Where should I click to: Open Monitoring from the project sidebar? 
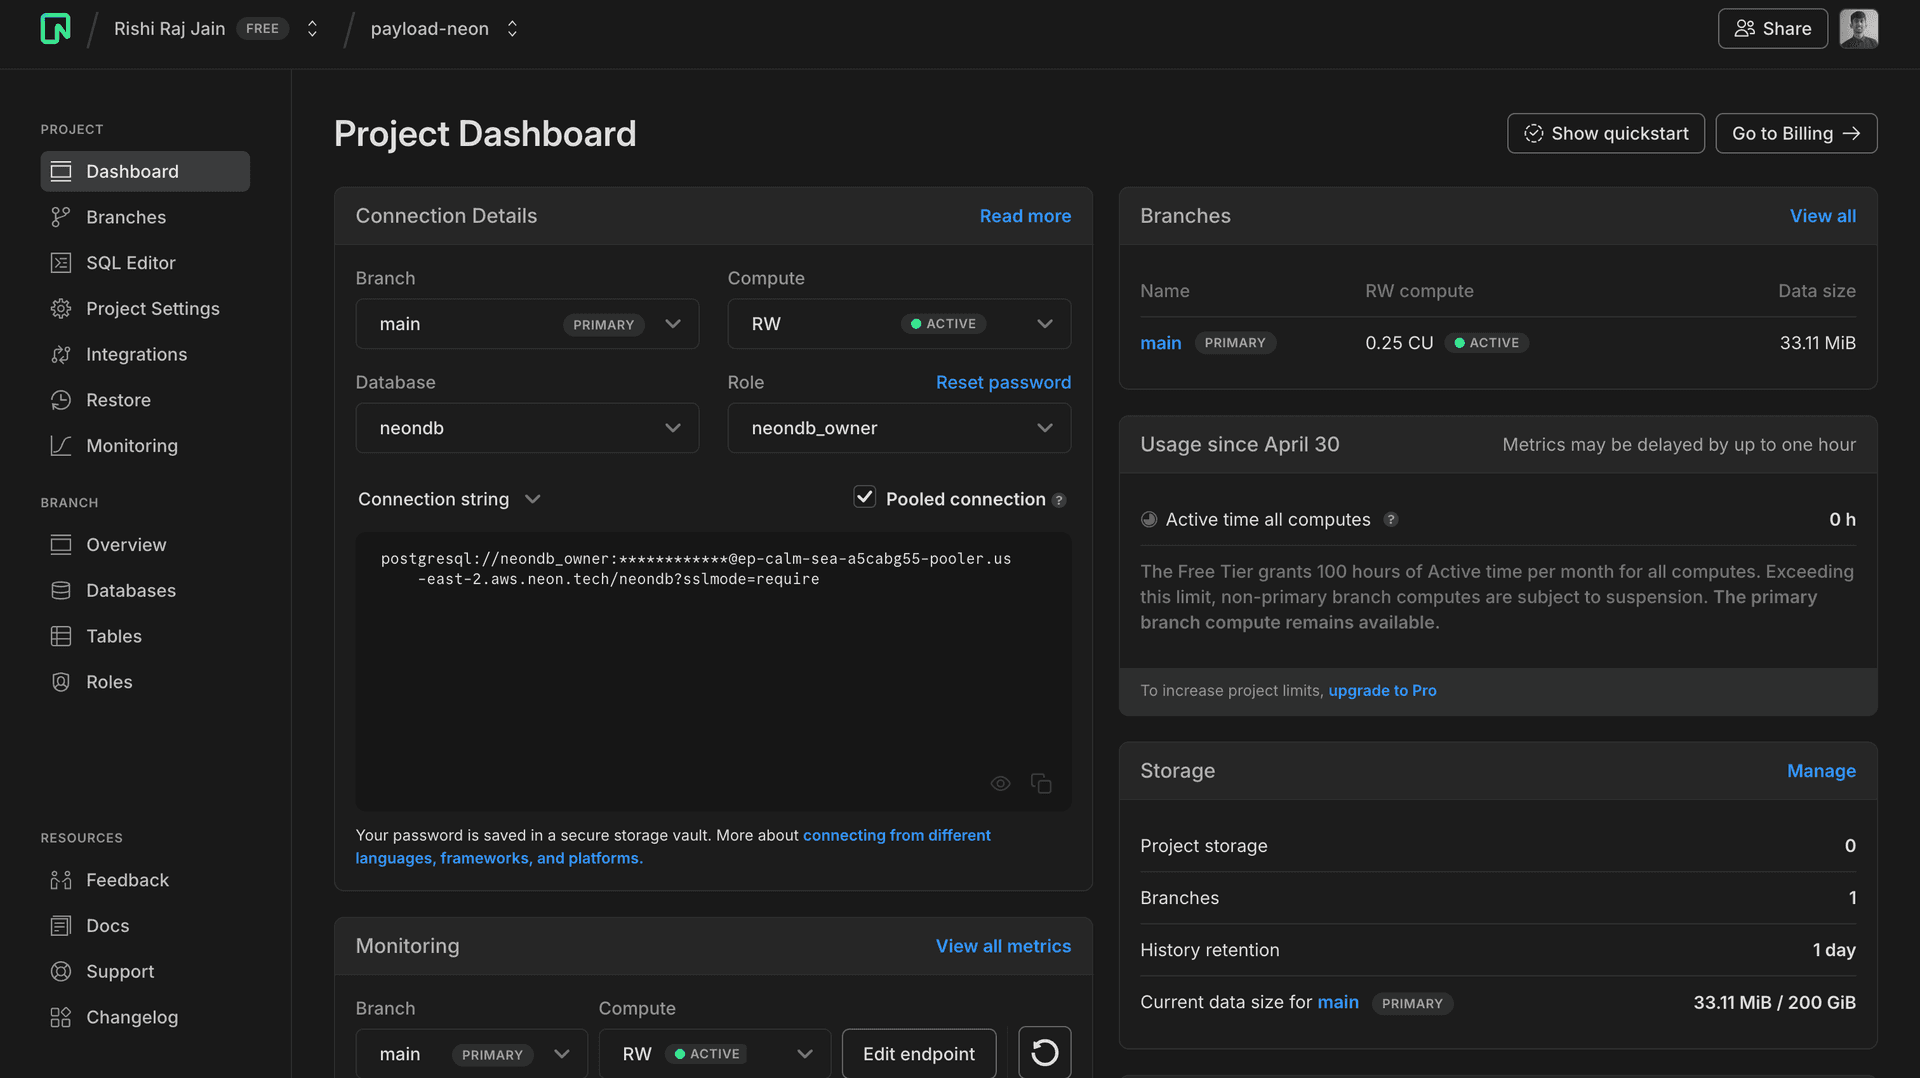click(x=132, y=445)
